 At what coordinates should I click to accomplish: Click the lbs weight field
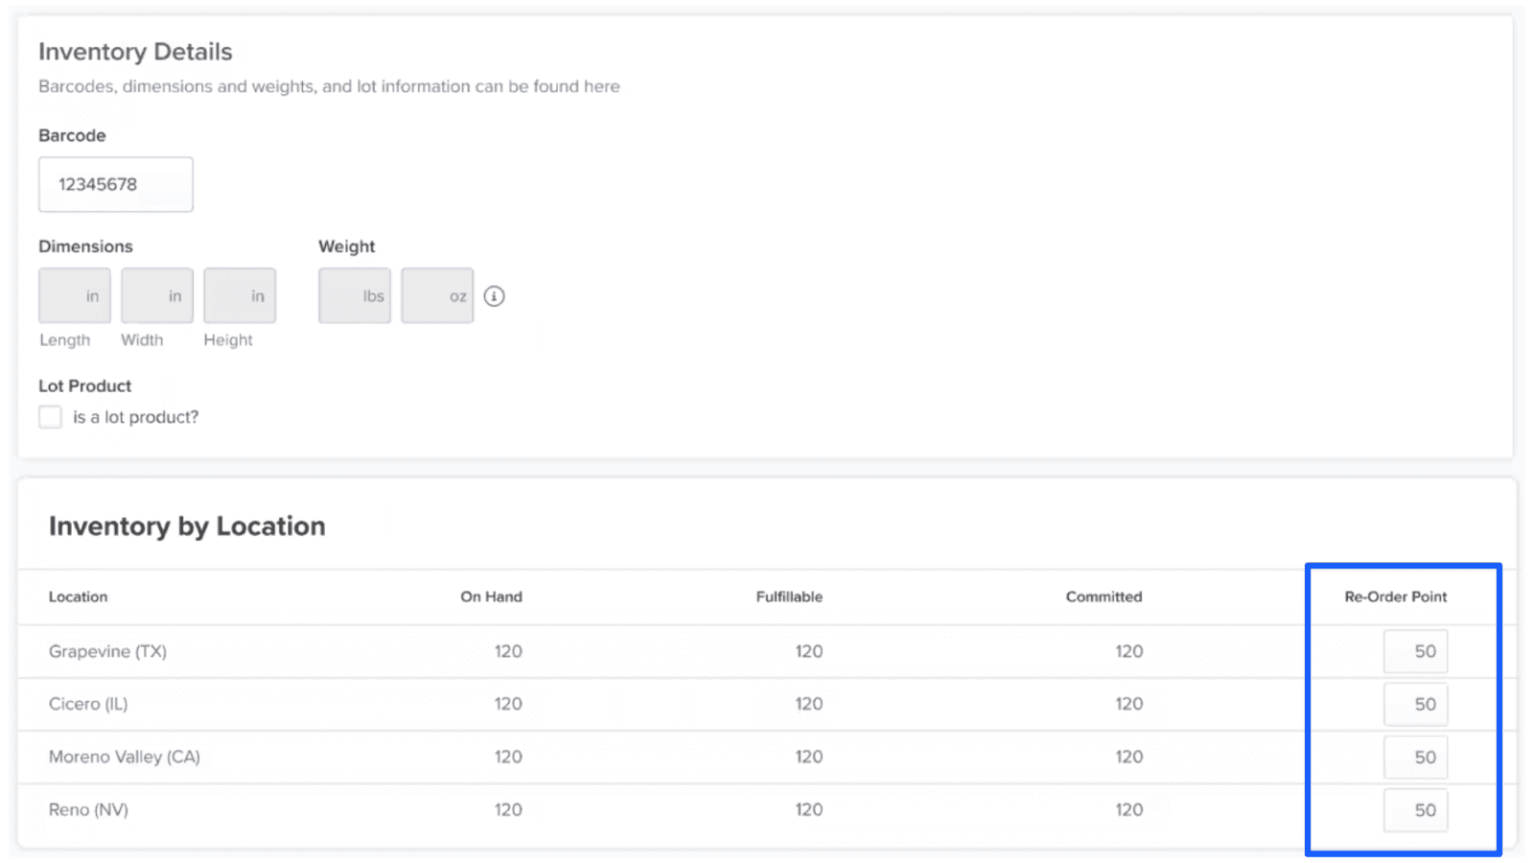(x=354, y=296)
